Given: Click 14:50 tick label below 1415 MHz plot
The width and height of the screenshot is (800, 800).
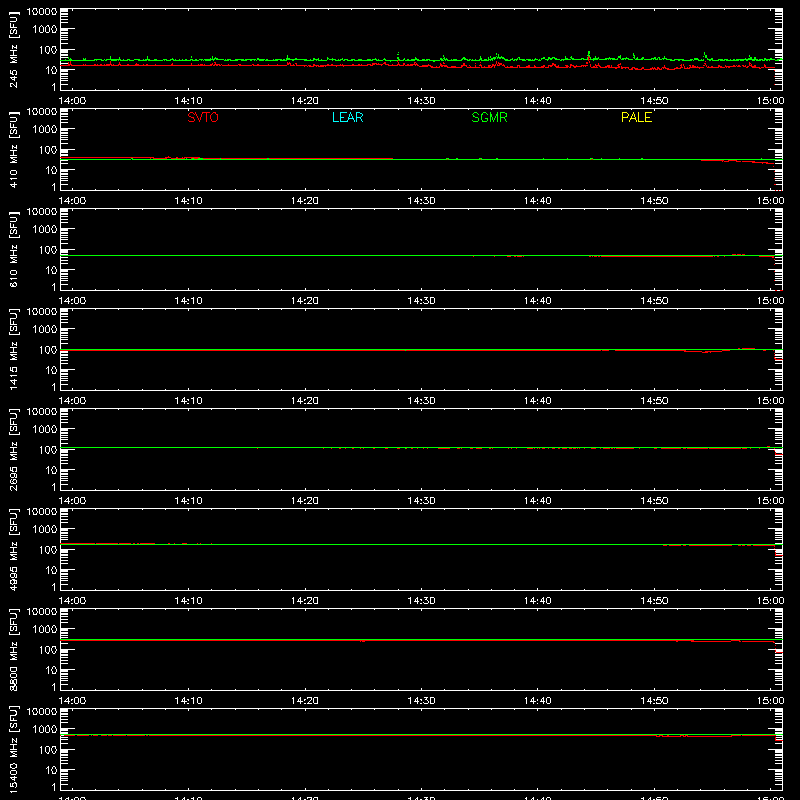Looking at the screenshot, I should click(x=654, y=401).
